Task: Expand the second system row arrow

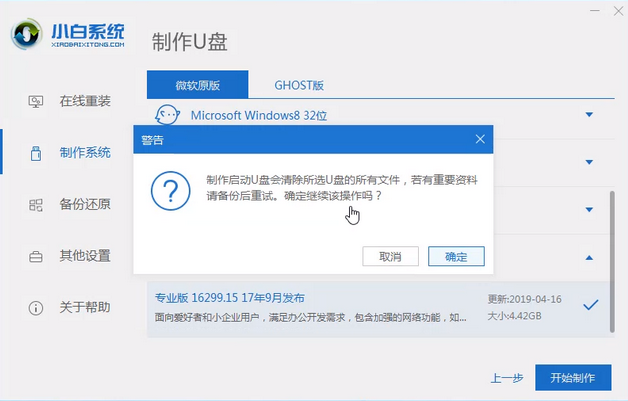Action: 589,162
